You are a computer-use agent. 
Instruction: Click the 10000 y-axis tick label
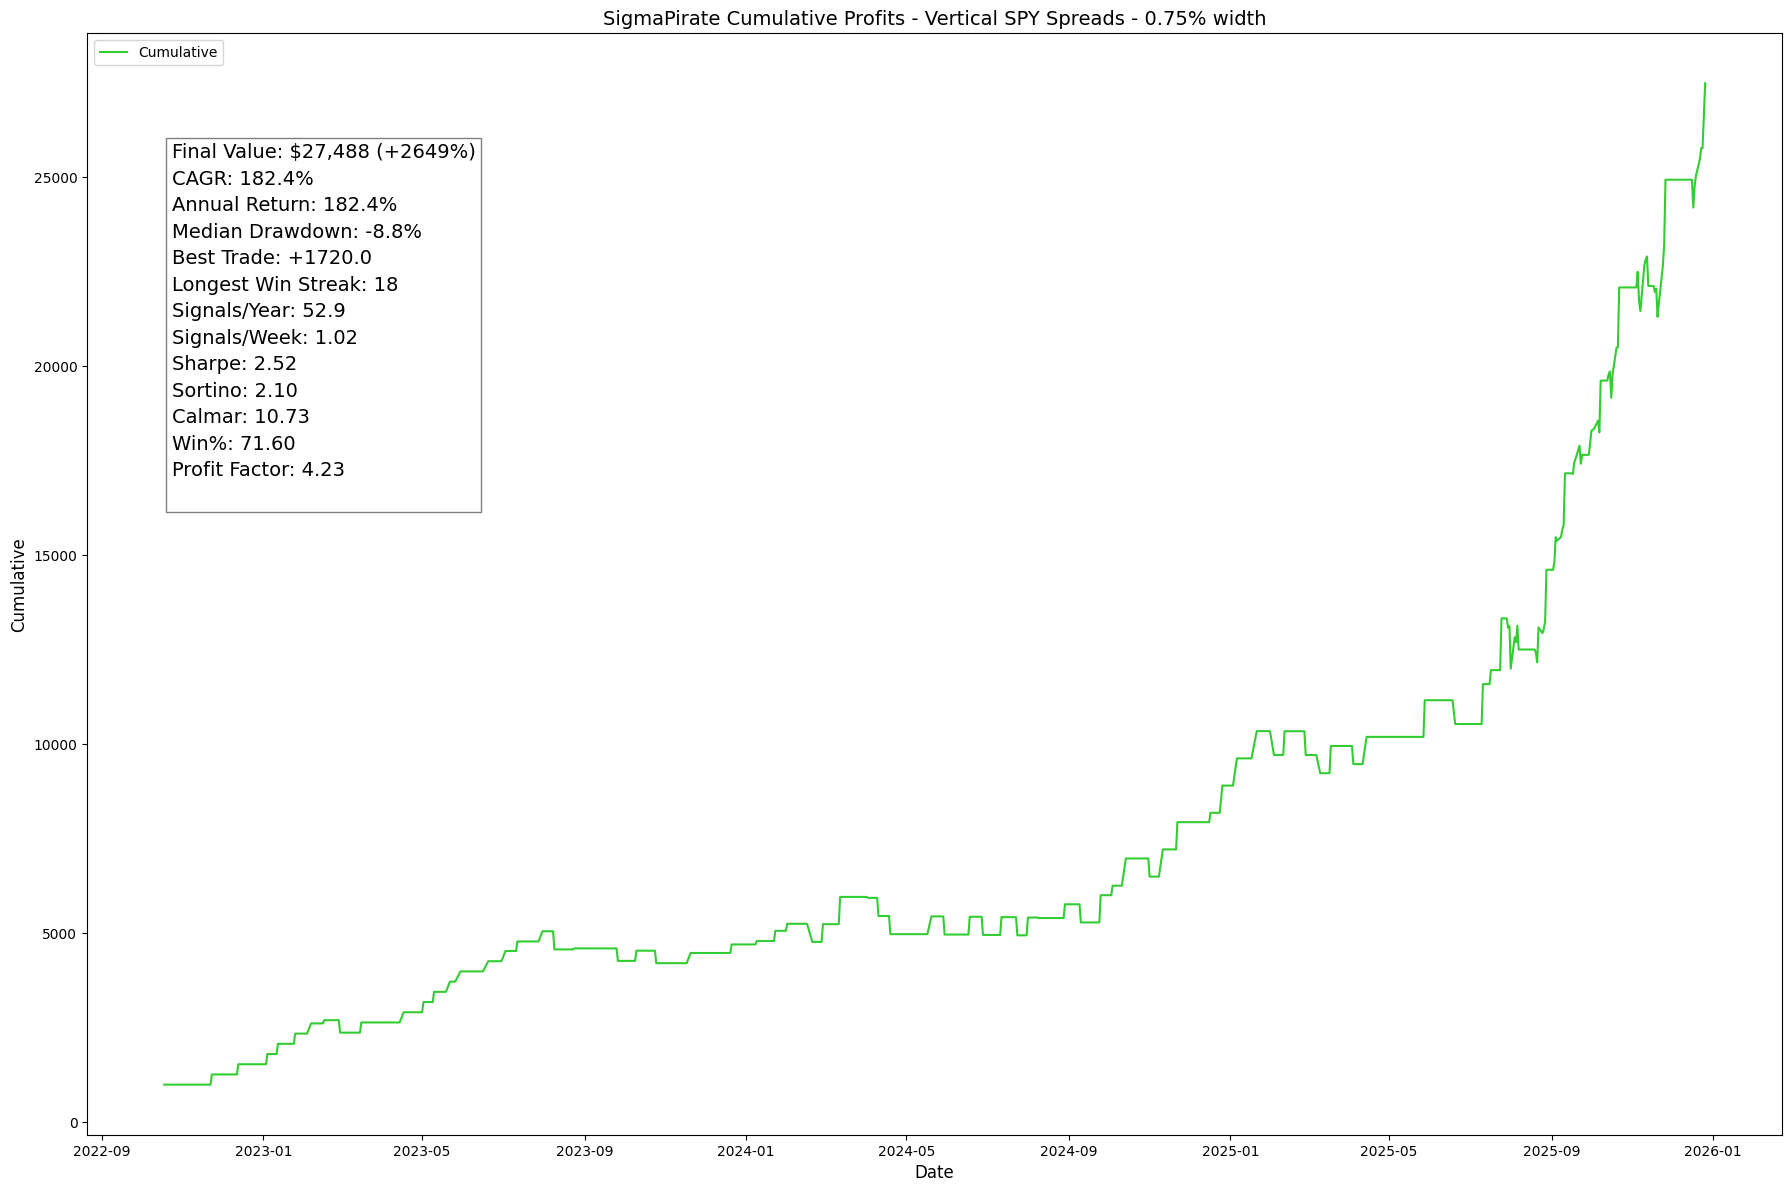tap(57, 745)
